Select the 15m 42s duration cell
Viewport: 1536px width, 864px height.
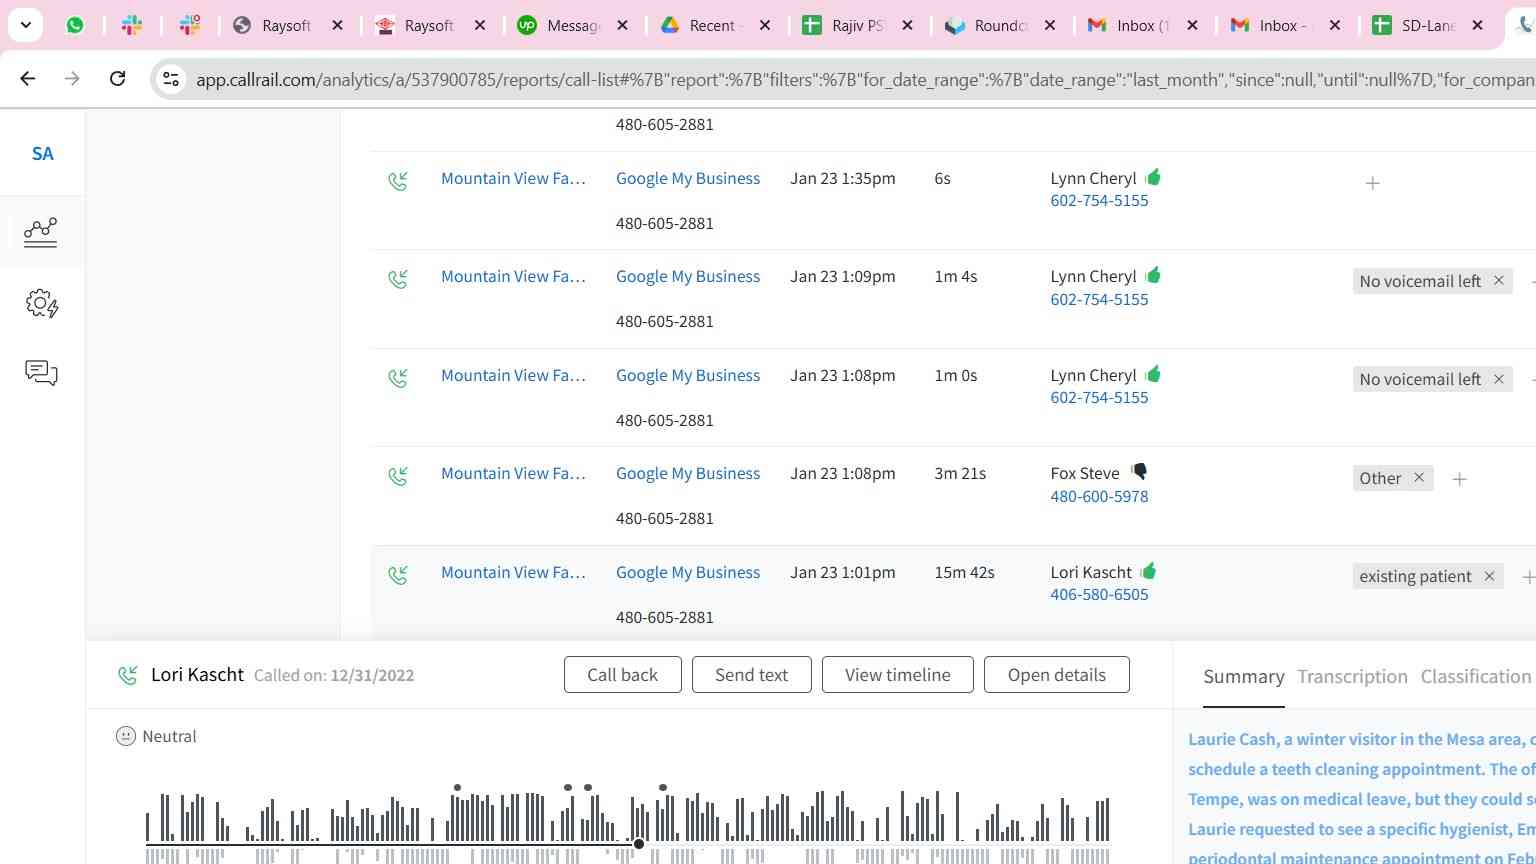[964, 573]
